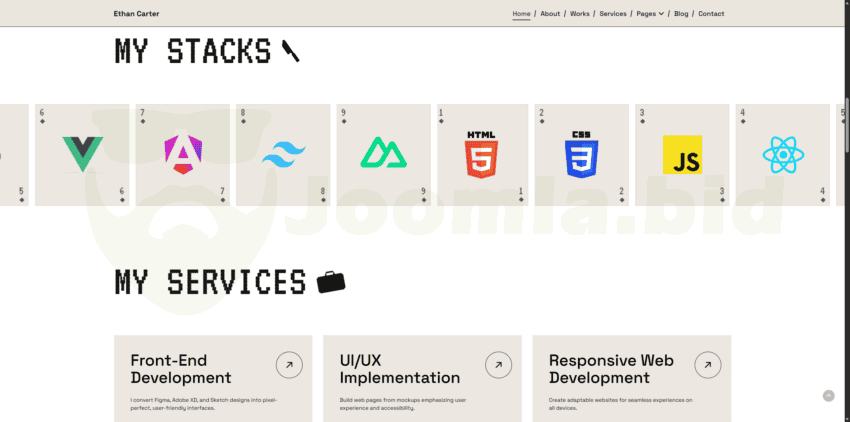Navigate to the Works page
The width and height of the screenshot is (850, 422).
(579, 14)
